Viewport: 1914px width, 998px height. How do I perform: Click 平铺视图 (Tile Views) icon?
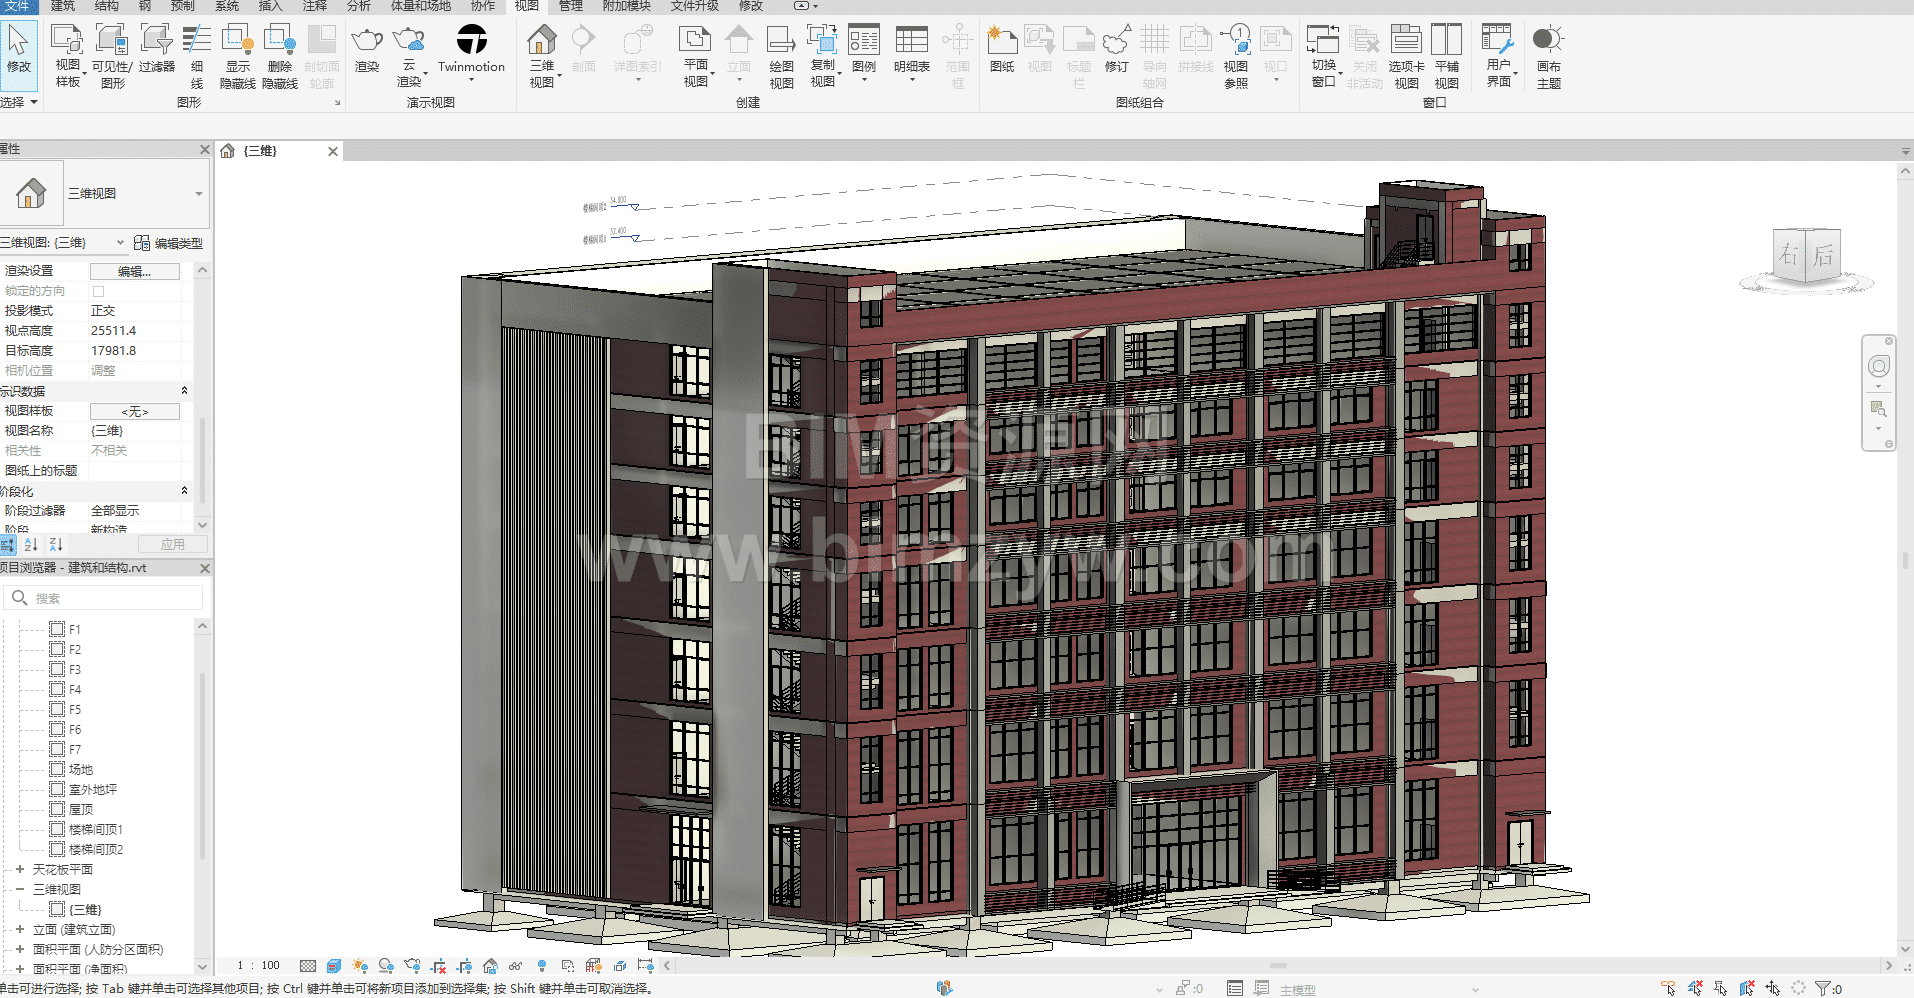click(1446, 41)
